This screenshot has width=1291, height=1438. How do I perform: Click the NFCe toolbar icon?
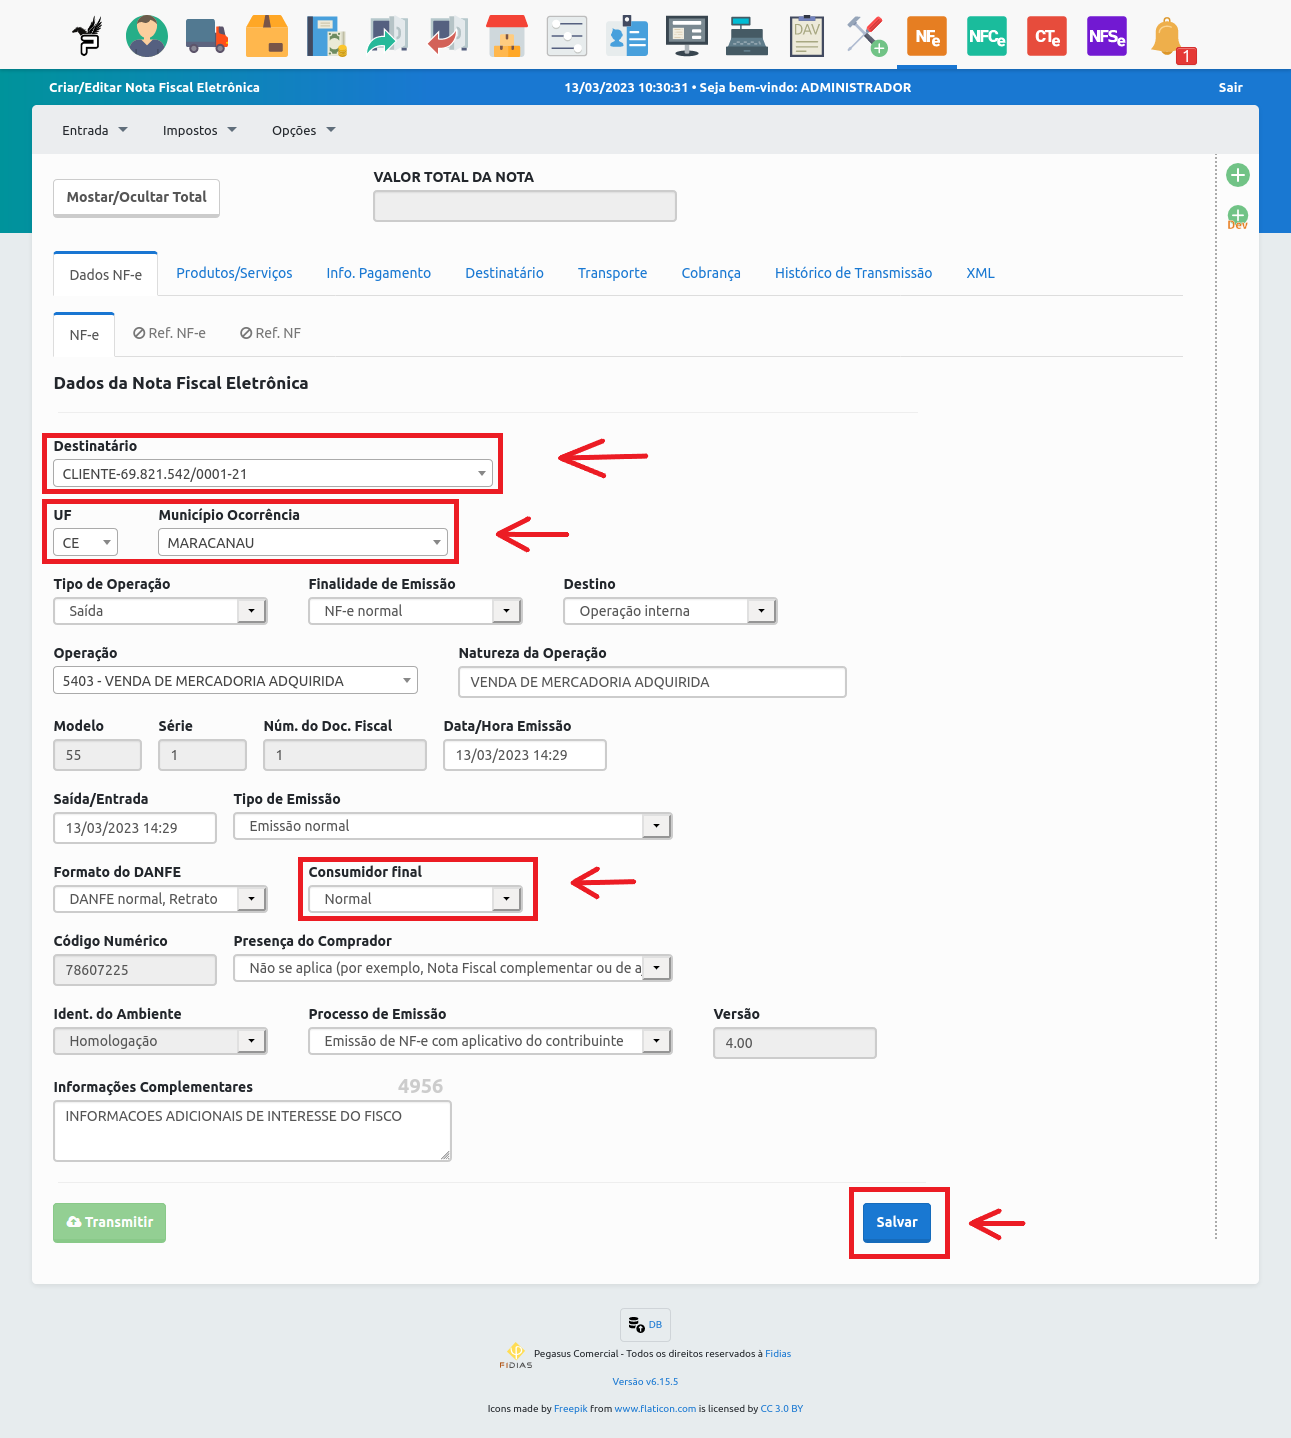(987, 36)
